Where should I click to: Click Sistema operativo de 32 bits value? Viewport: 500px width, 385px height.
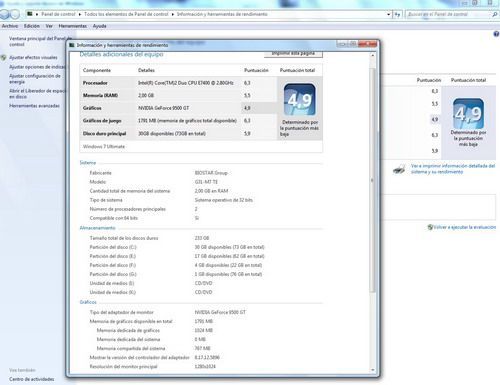click(224, 200)
